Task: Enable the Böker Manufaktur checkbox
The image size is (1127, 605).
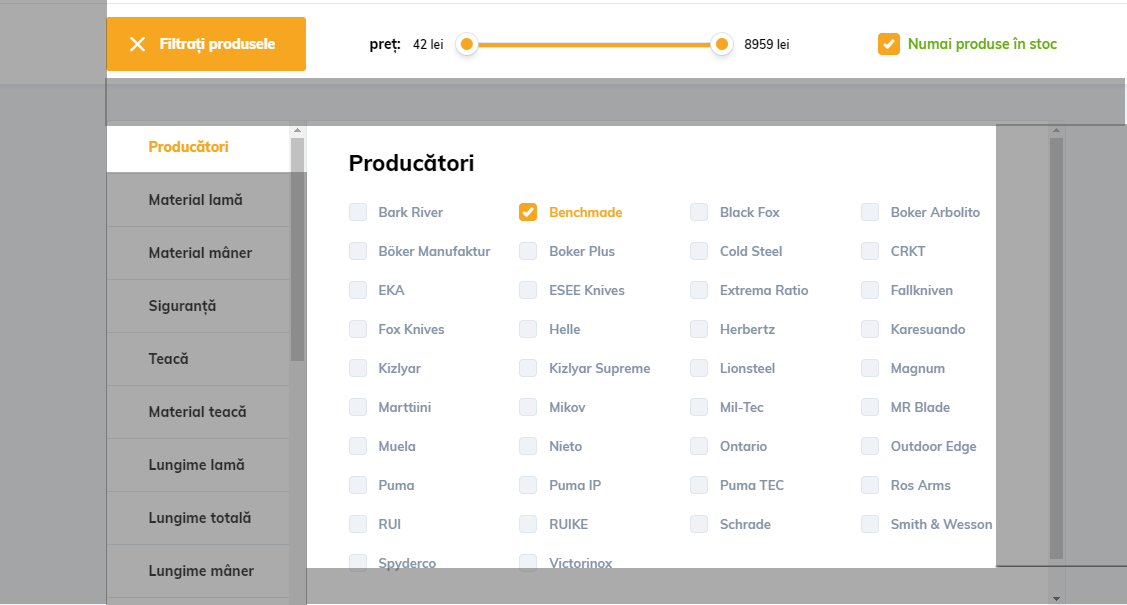Action: 358,251
